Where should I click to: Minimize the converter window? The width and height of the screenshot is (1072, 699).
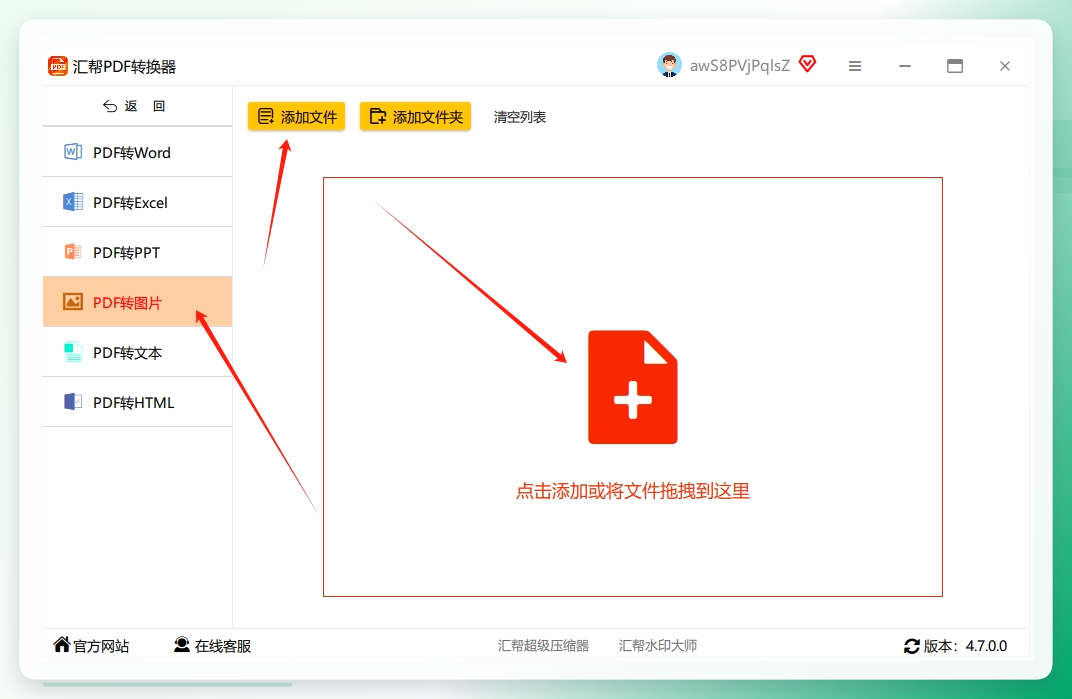pyautogui.click(x=904, y=66)
